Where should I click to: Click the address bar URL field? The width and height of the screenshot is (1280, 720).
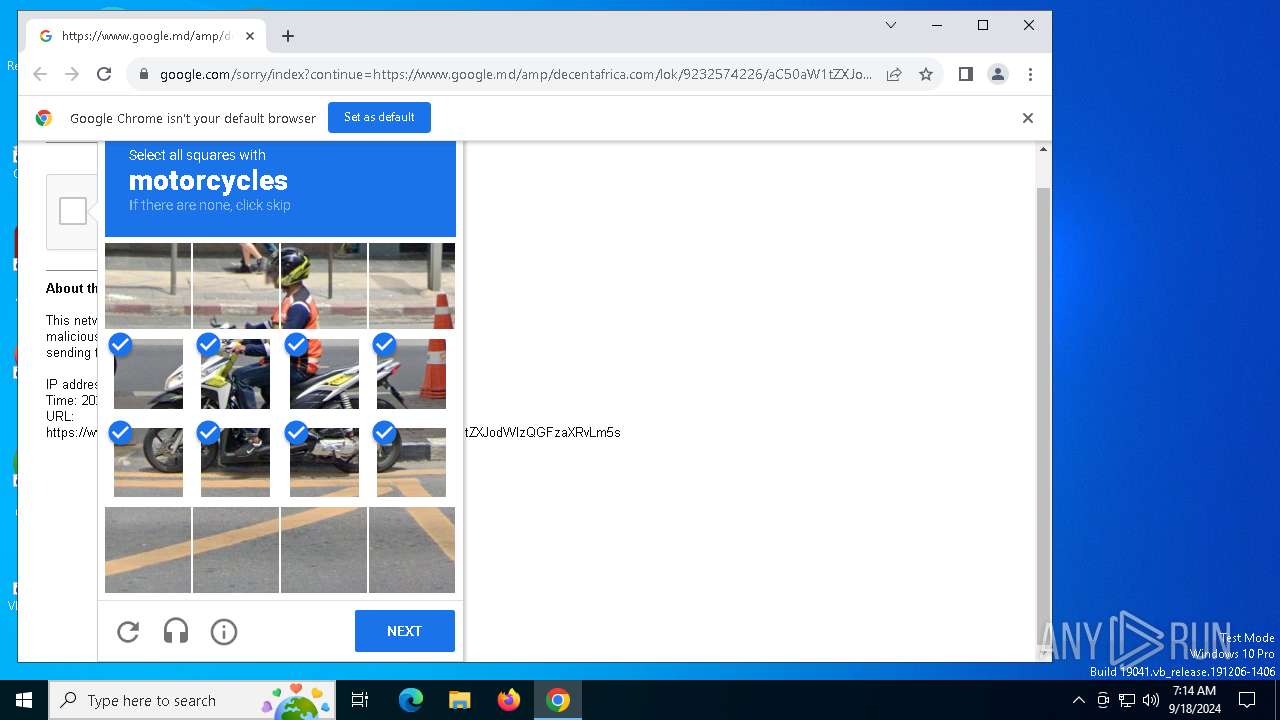pos(515,74)
